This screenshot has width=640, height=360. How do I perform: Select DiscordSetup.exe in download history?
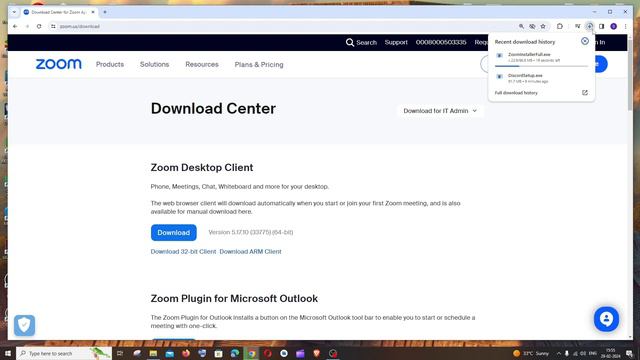click(541, 78)
